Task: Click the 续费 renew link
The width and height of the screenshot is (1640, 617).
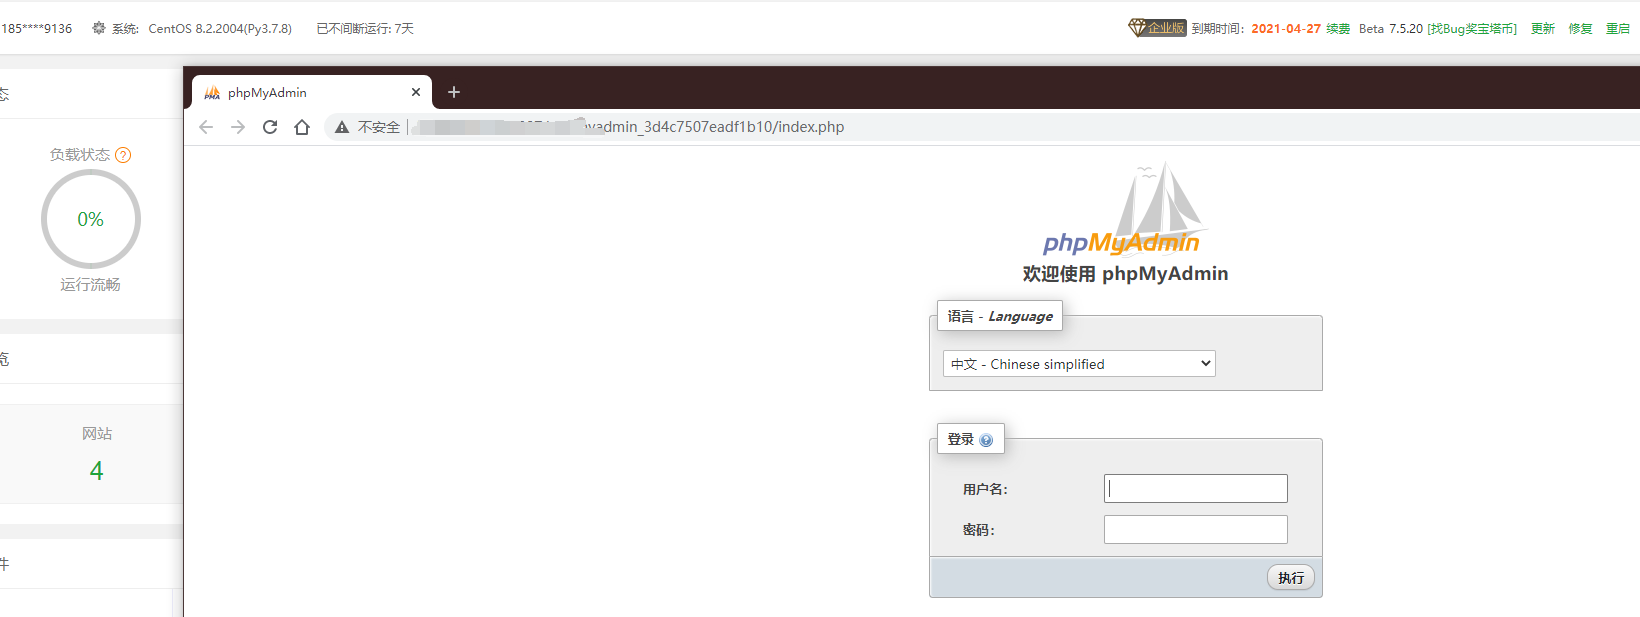Action: [x=1338, y=29]
